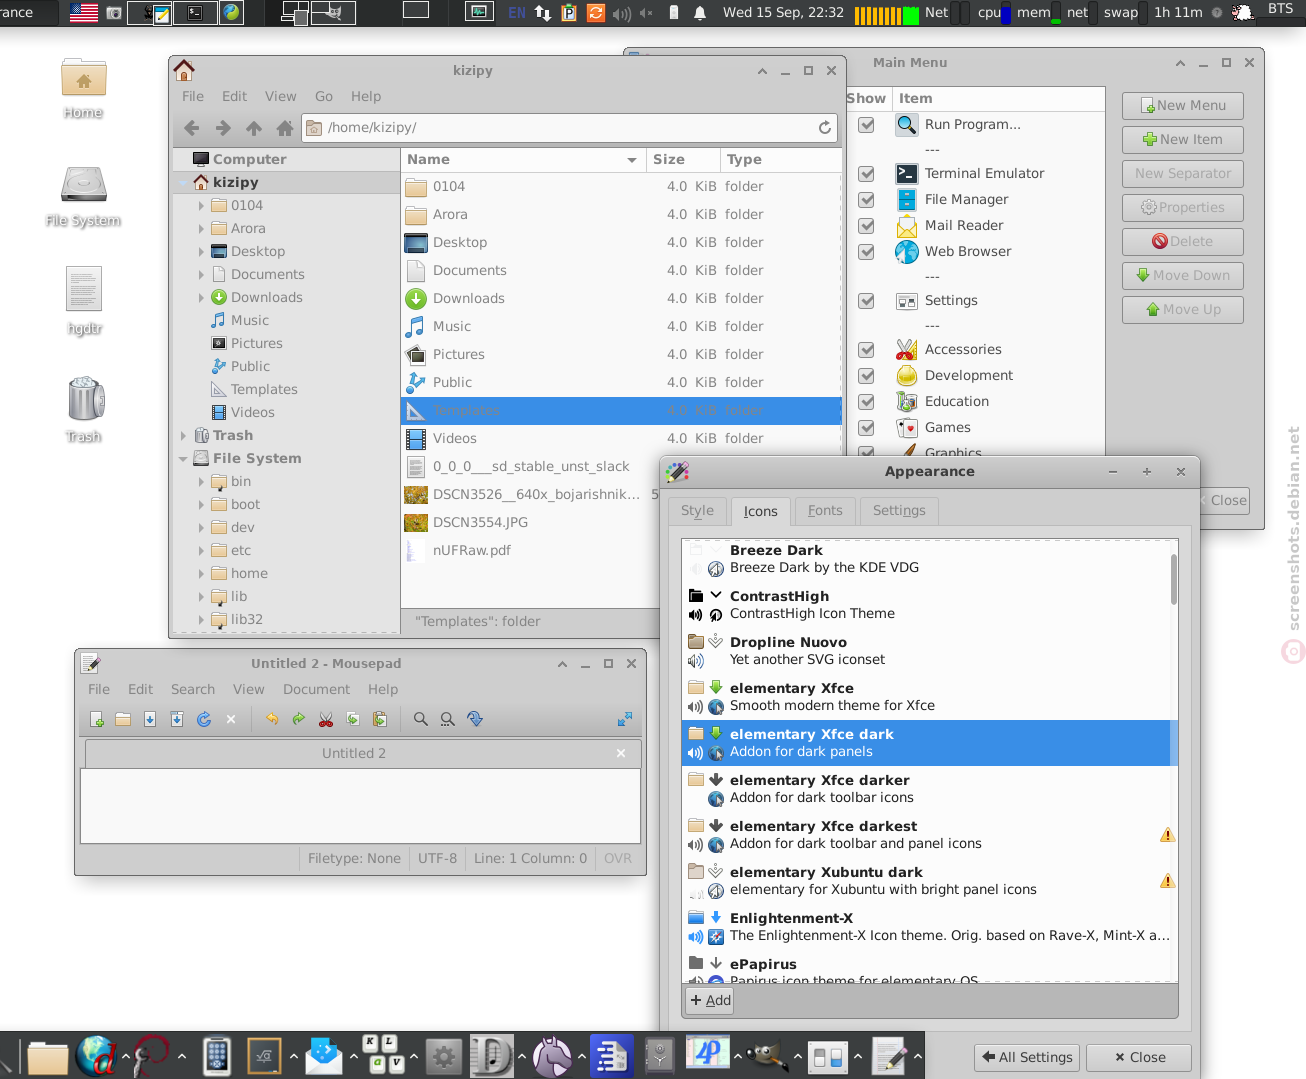Screen dimensions: 1306x1079
Task: Open the mail client icon in bottom panel
Action: point(324,1056)
